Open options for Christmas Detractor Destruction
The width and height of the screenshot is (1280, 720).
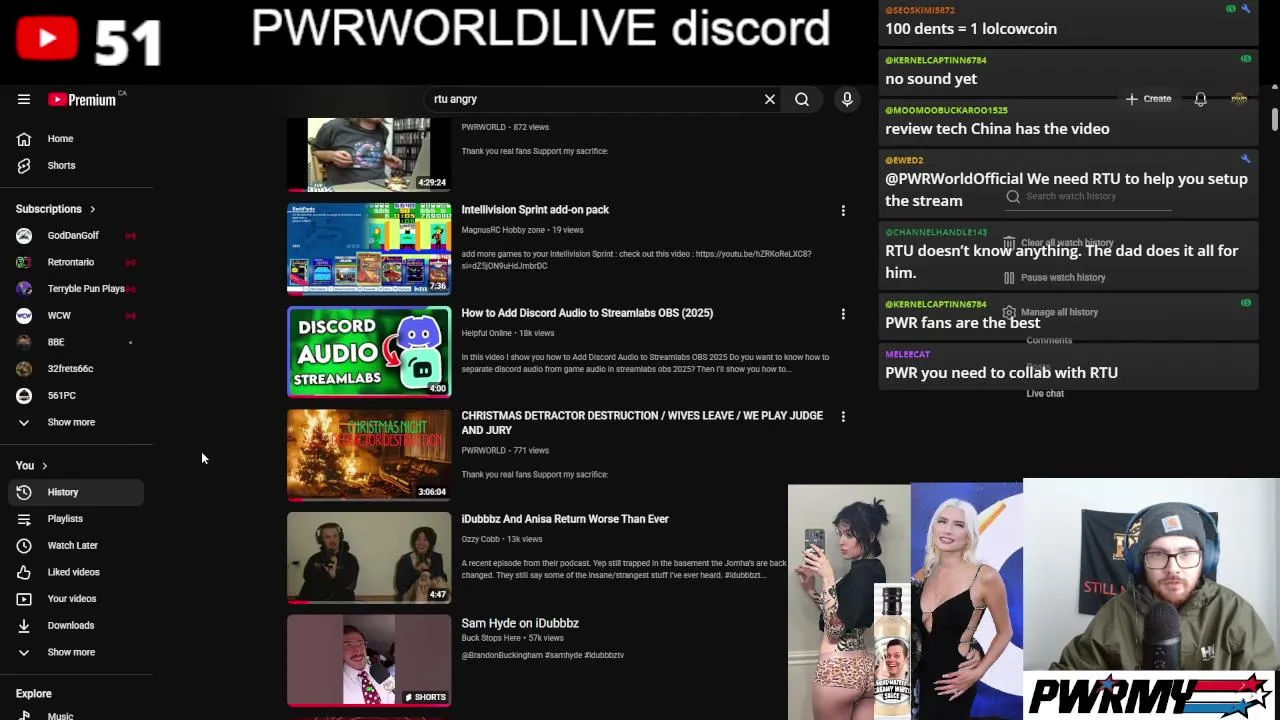tap(843, 416)
